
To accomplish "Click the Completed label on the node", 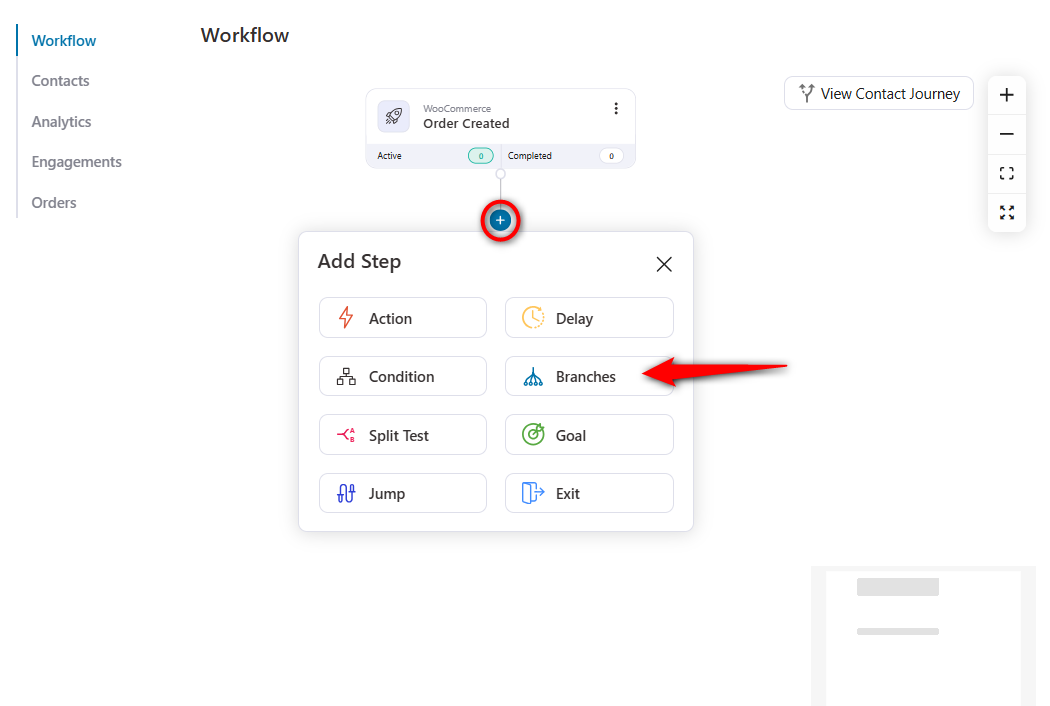I will click(530, 155).
